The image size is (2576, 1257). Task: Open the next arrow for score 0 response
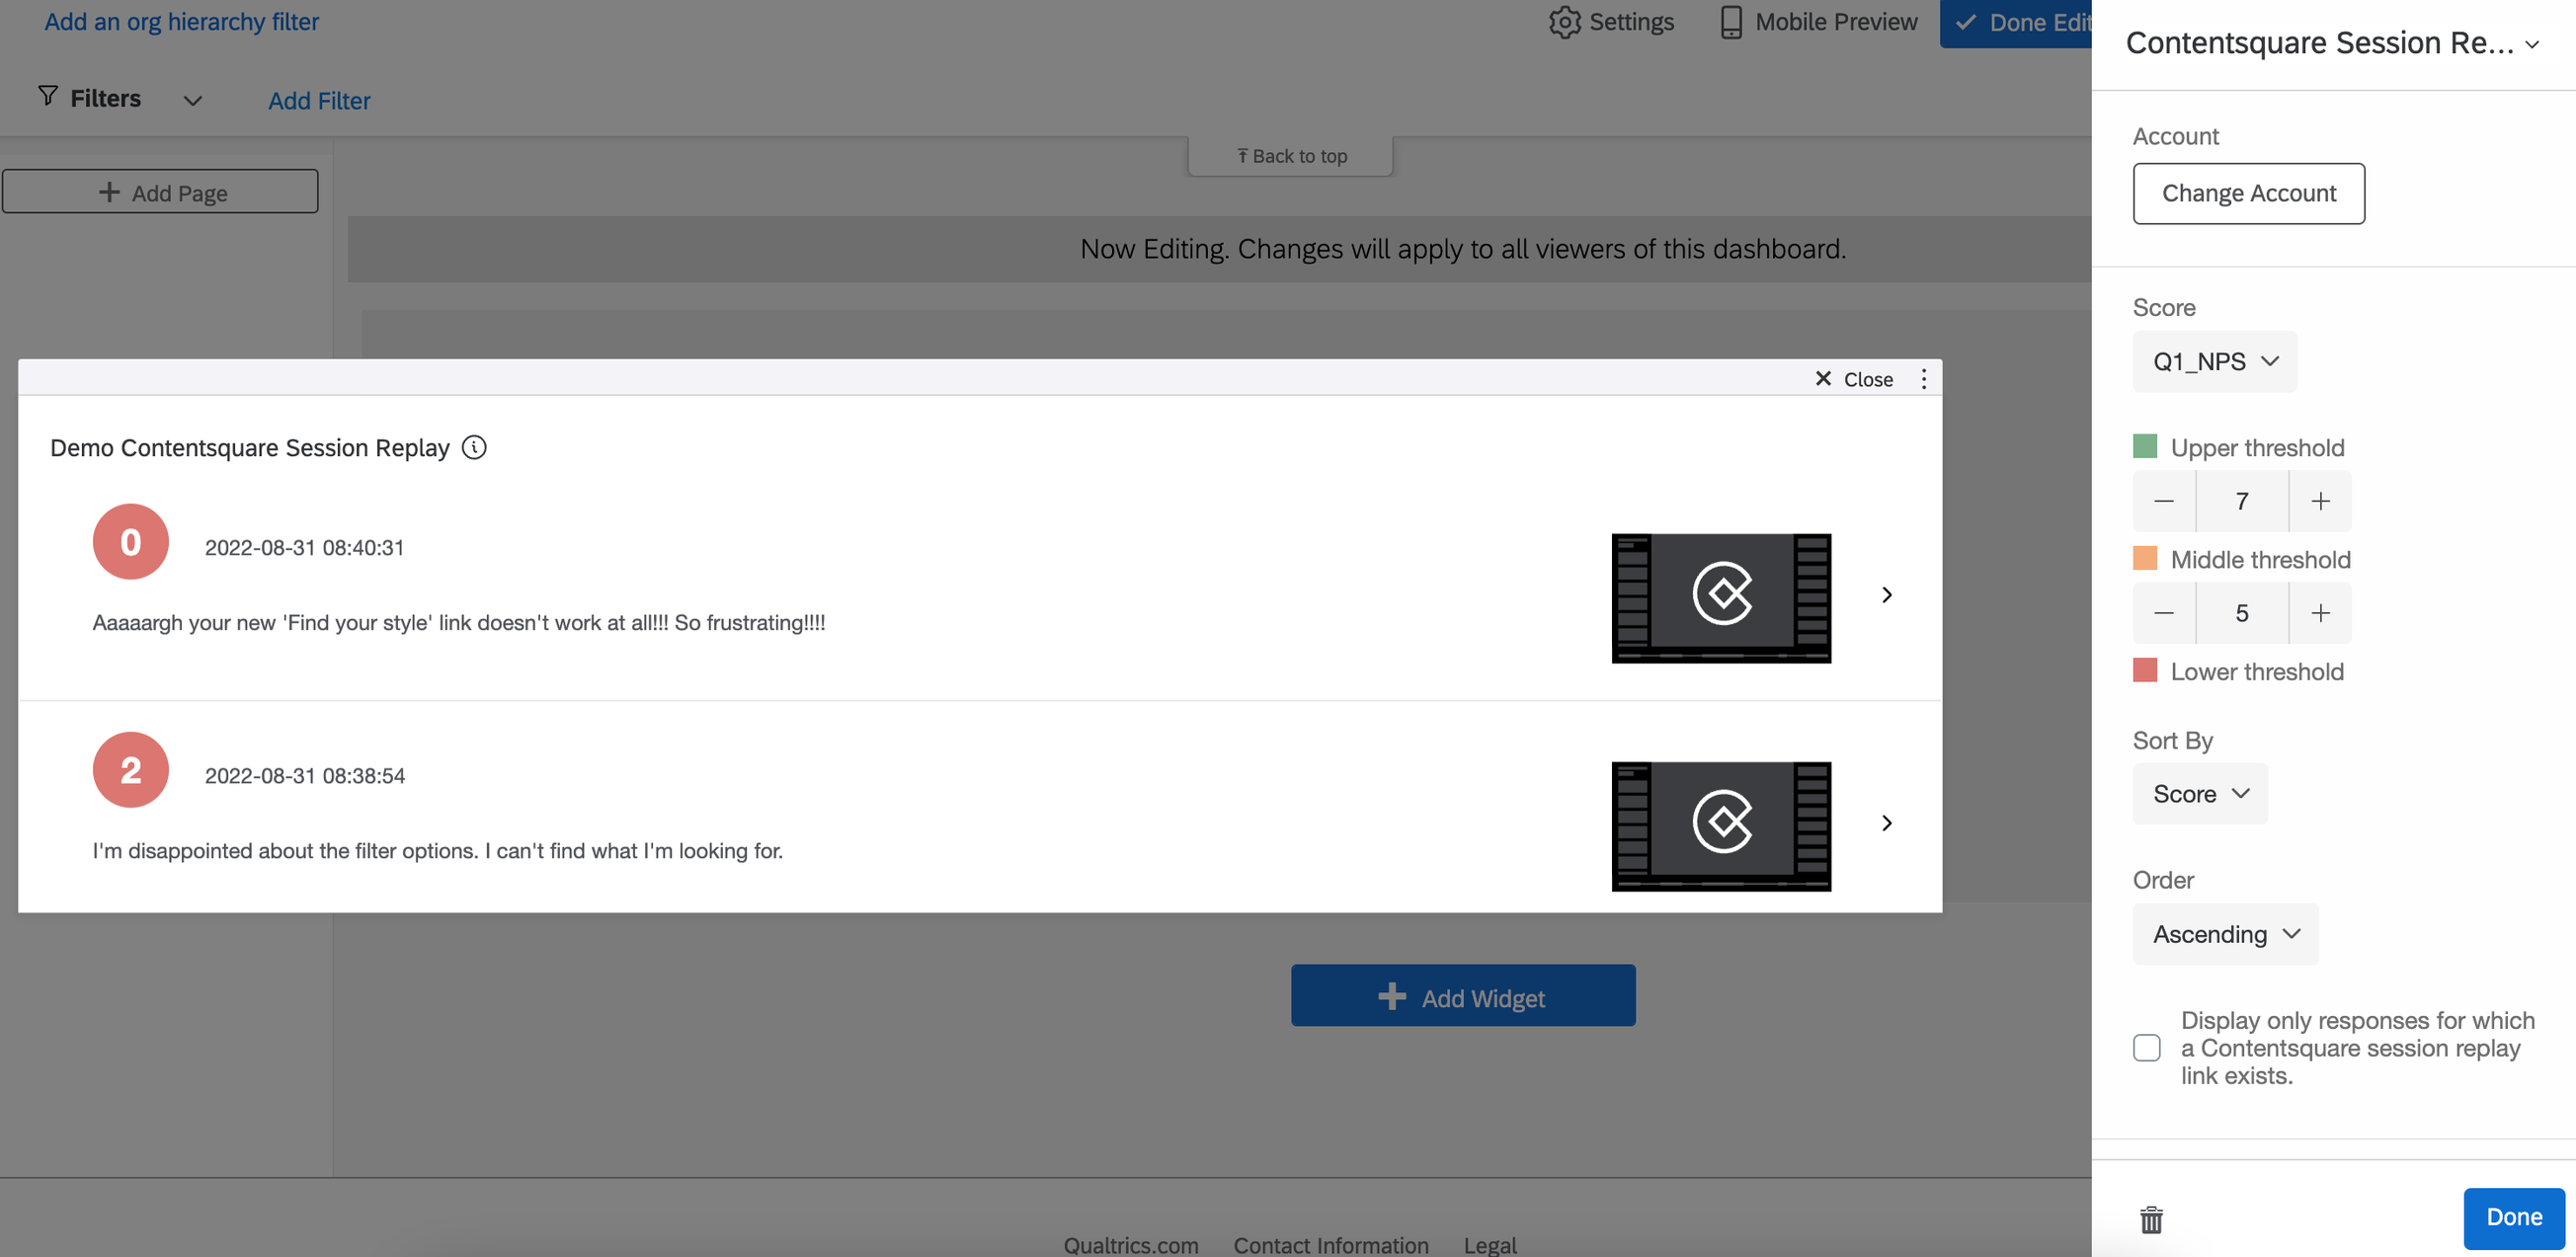[1886, 595]
